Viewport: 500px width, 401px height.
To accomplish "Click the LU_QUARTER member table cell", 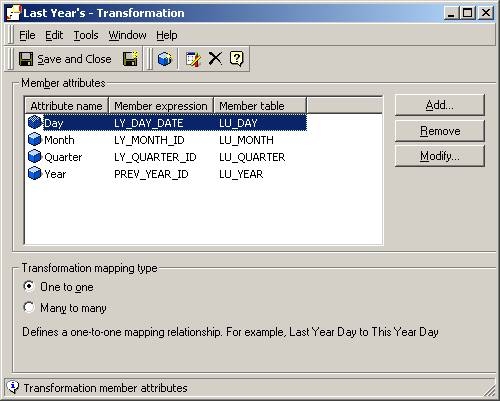I will coord(252,157).
